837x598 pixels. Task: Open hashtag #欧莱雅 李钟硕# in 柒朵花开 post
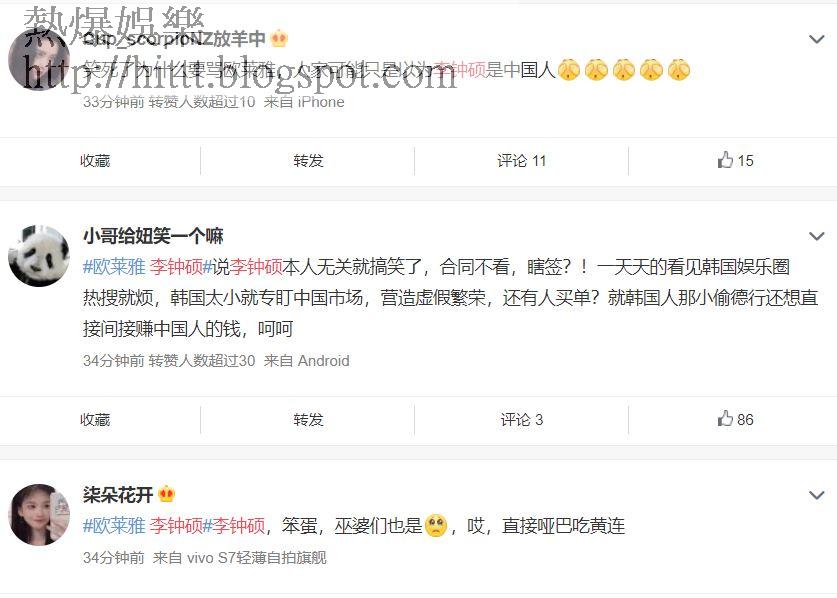point(147,526)
